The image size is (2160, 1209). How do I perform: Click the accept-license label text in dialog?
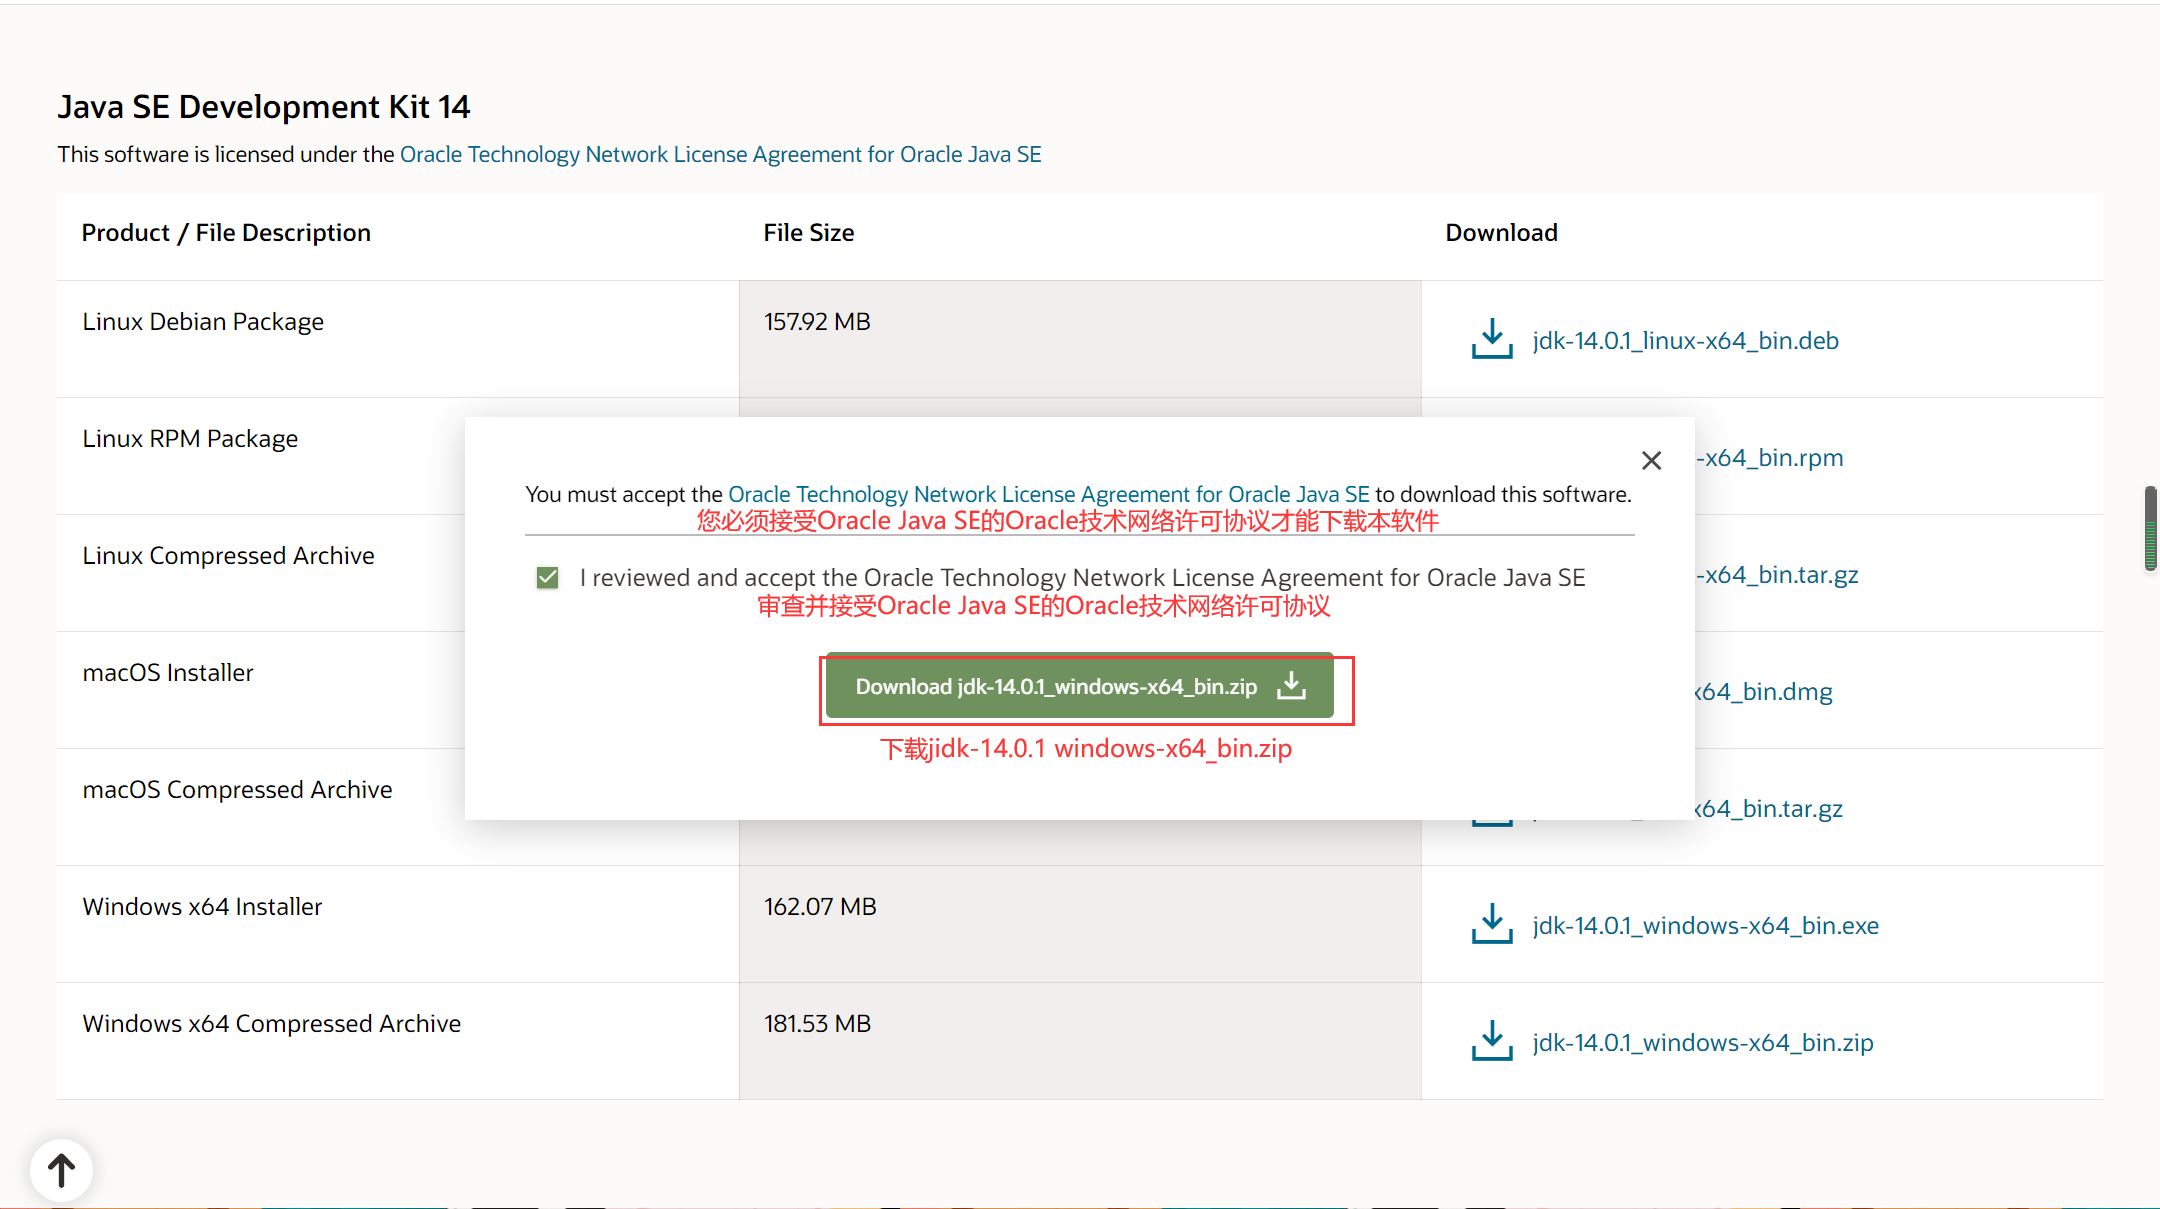click(1082, 578)
